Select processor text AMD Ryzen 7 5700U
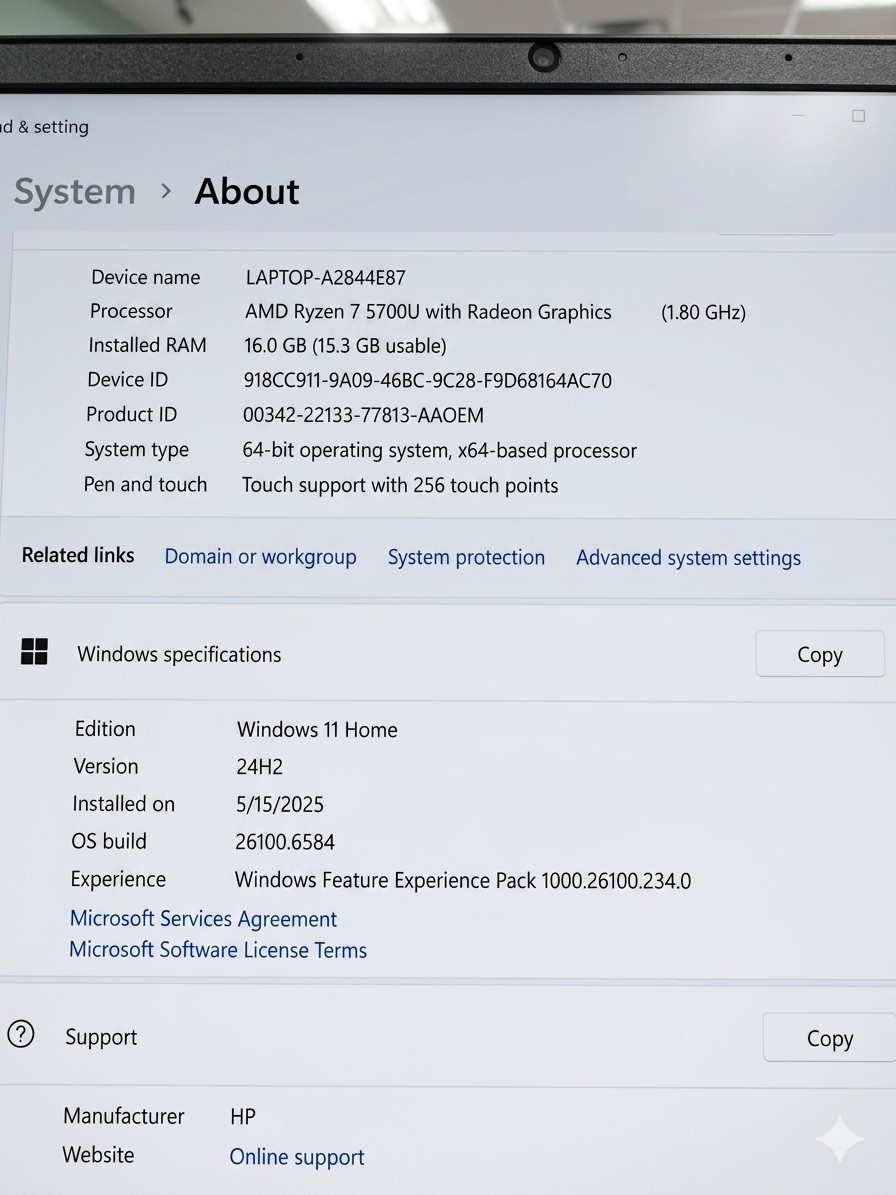Viewport: 896px width, 1195px height. [332, 312]
